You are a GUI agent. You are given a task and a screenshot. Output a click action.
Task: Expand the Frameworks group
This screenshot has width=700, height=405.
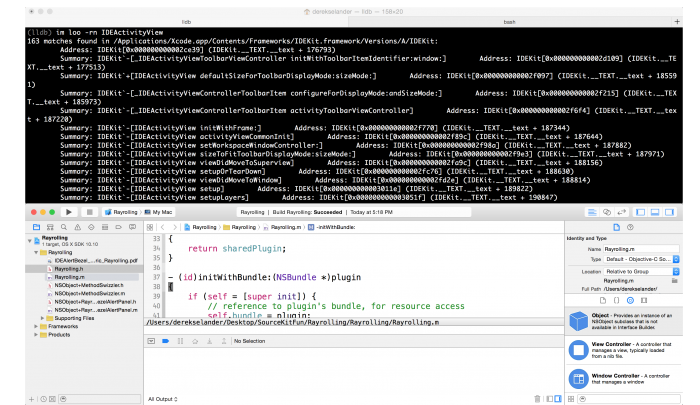click(x=36, y=326)
